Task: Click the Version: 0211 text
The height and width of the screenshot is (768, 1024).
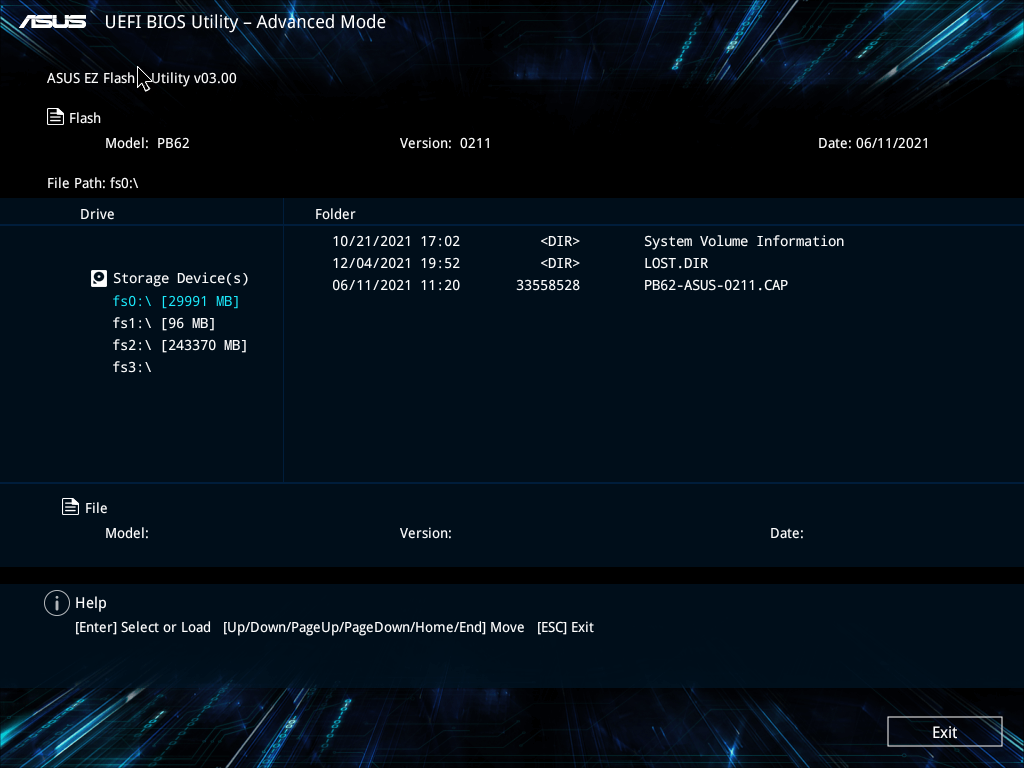Action: [445, 143]
